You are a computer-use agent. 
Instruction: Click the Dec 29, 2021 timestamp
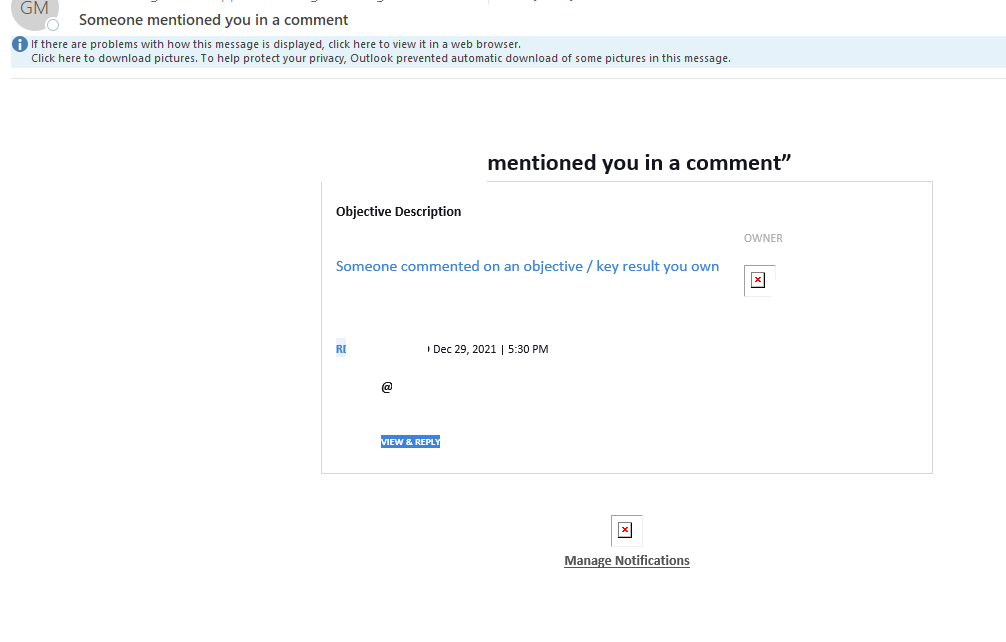[465, 349]
